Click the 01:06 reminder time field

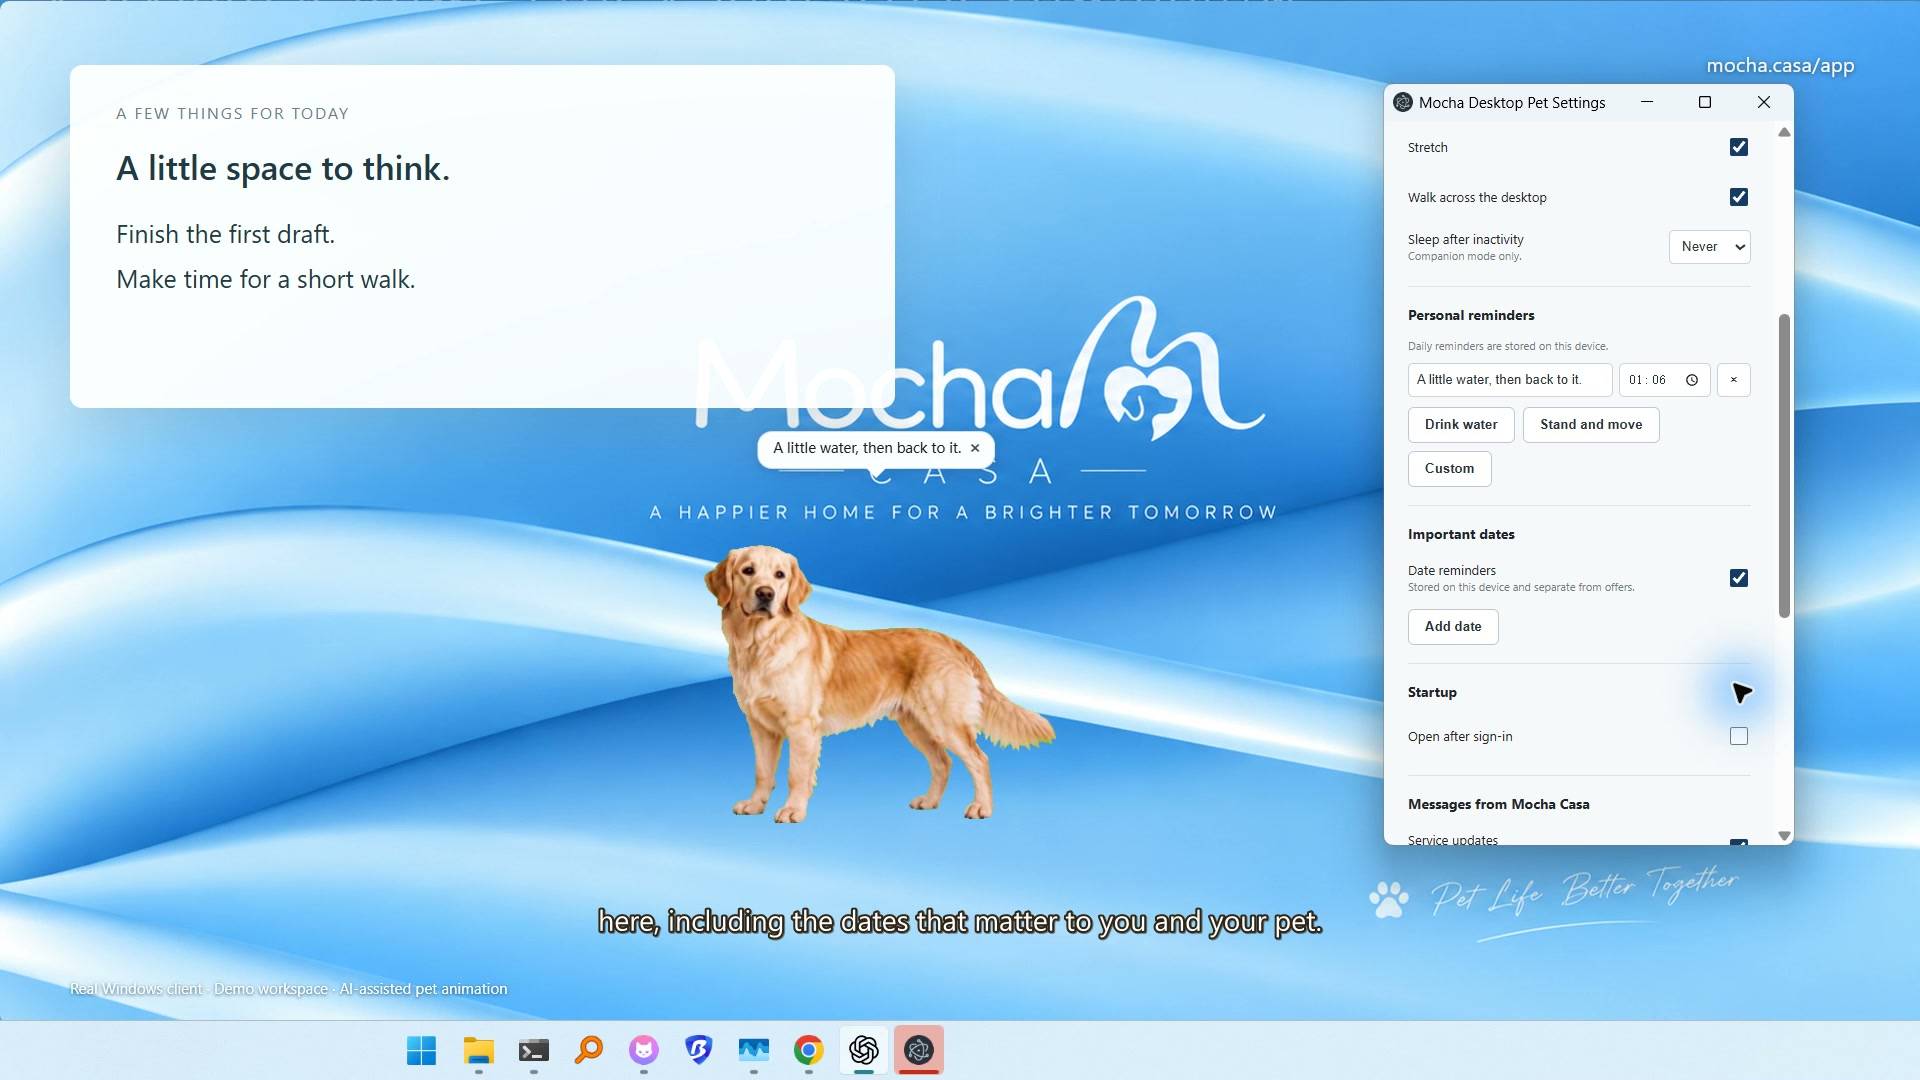coord(1664,380)
